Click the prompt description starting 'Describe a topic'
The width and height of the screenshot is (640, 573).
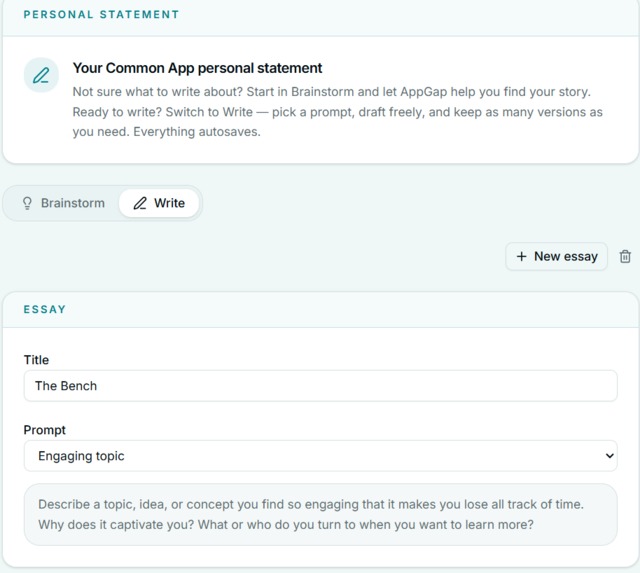[320, 514]
